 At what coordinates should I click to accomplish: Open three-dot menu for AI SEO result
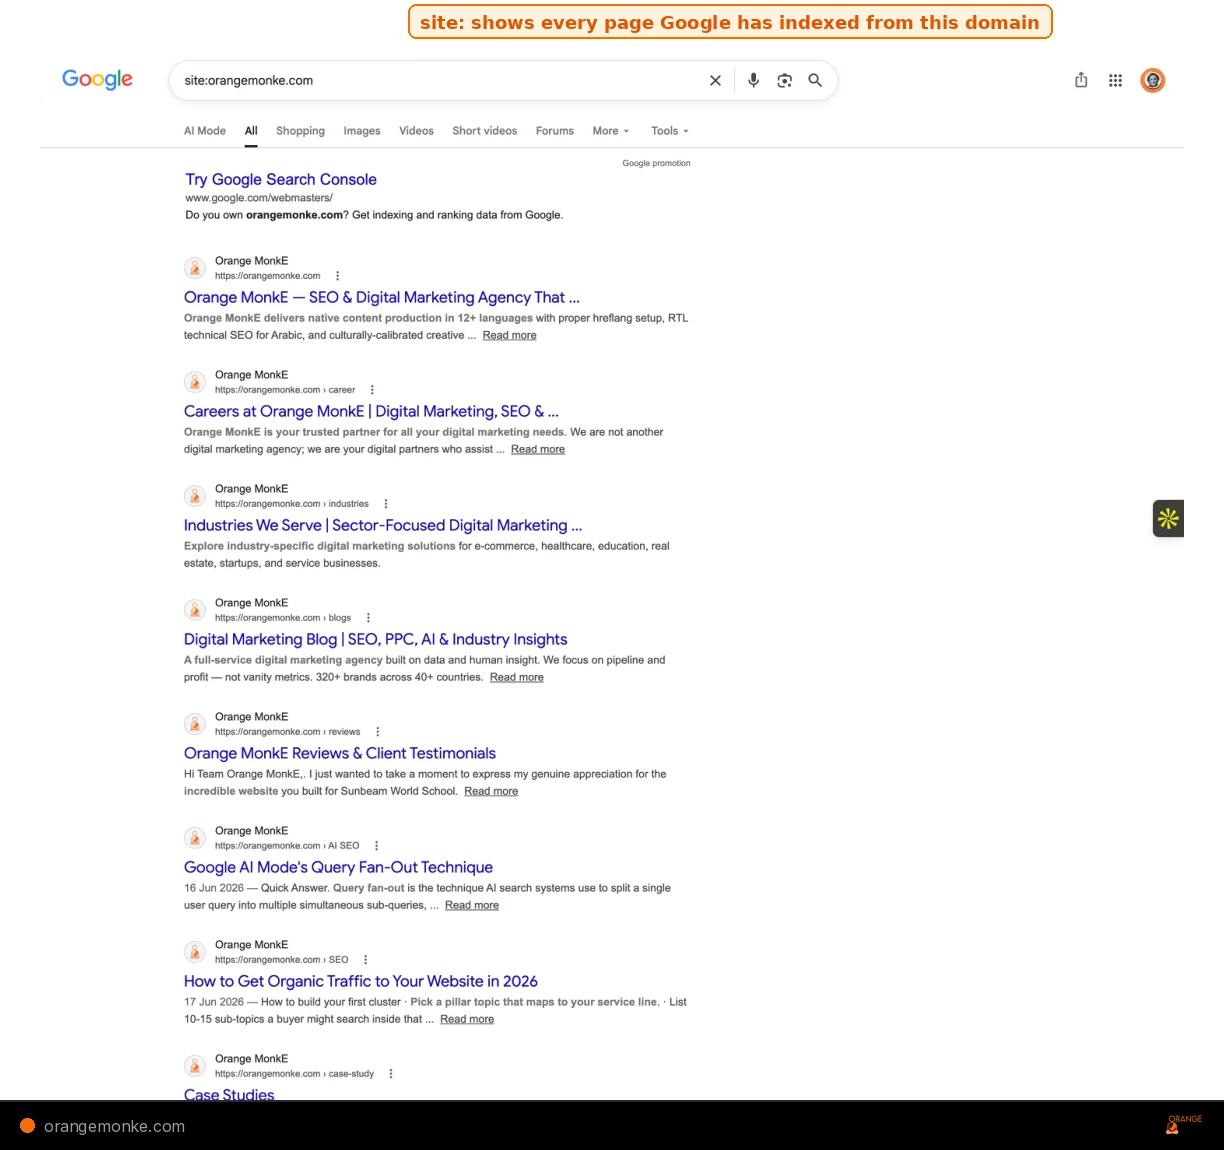coord(376,846)
